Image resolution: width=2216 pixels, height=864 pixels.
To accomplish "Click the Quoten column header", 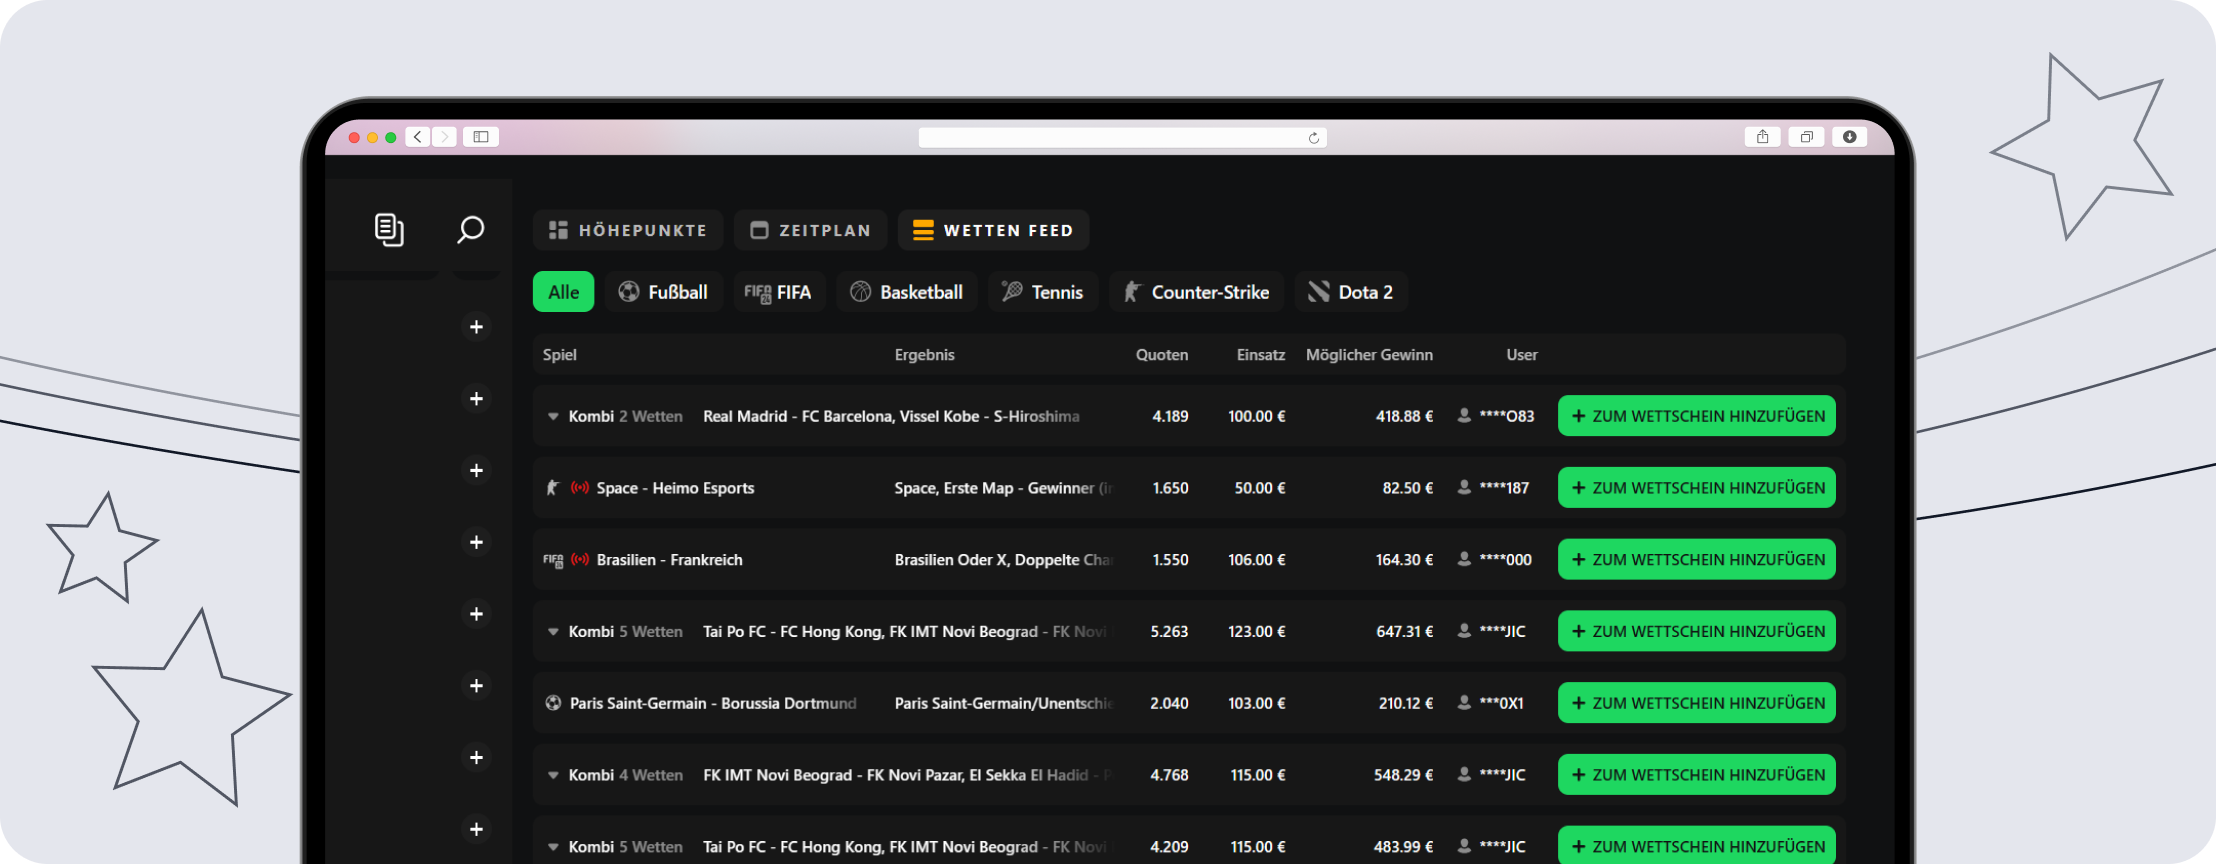I will pos(1162,355).
